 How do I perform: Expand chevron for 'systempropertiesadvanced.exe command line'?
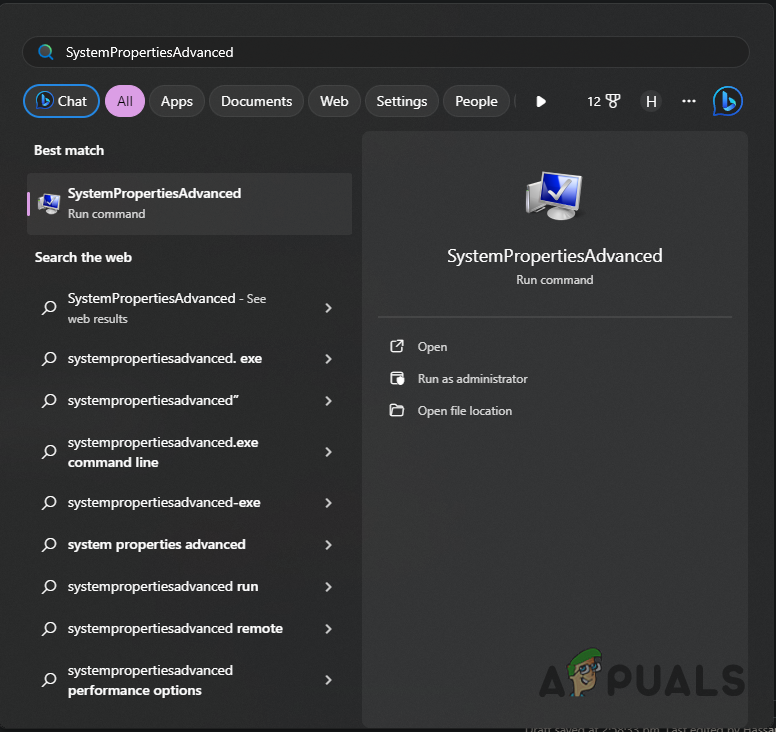[328, 452]
